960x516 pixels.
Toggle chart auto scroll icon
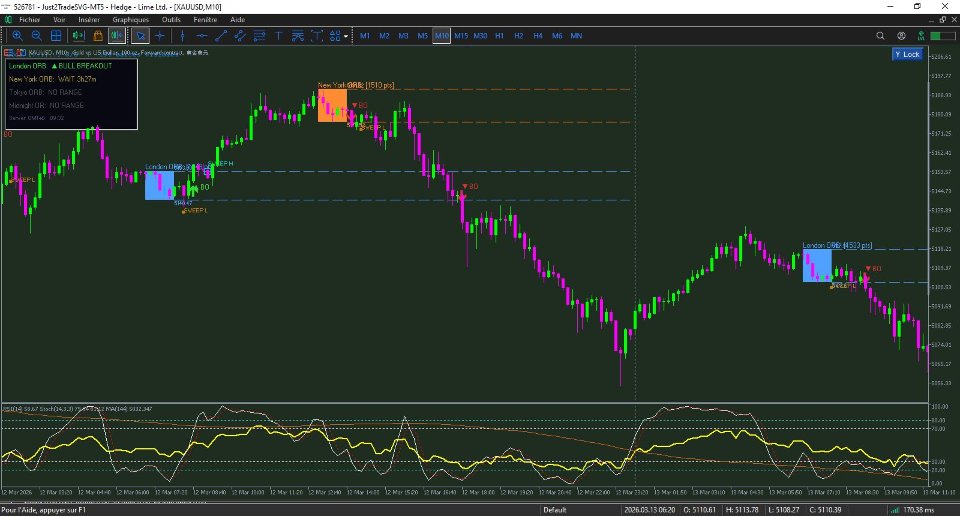point(78,36)
